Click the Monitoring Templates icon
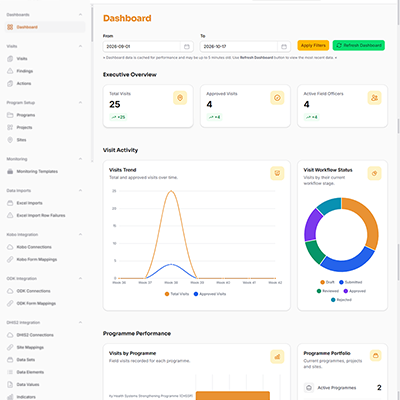400x400 pixels. [x=10, y=171]
